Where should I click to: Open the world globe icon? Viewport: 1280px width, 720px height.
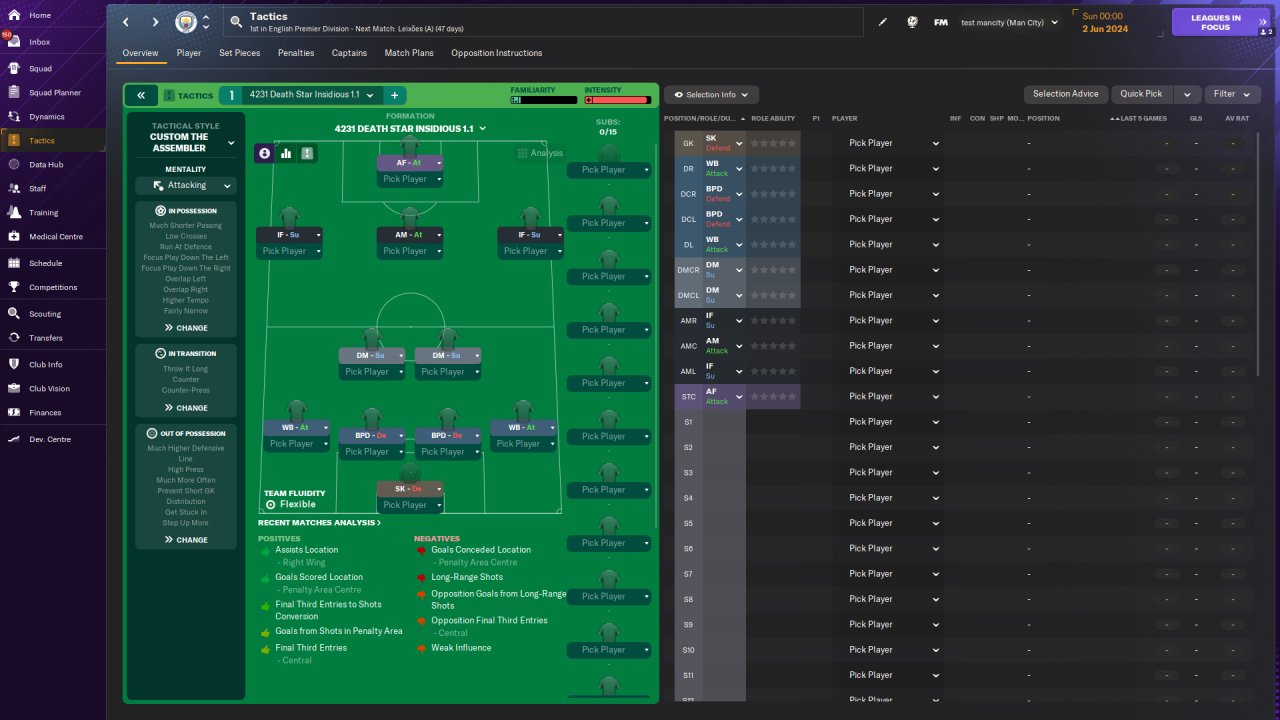pyautogui.click(x=912, y=21)
